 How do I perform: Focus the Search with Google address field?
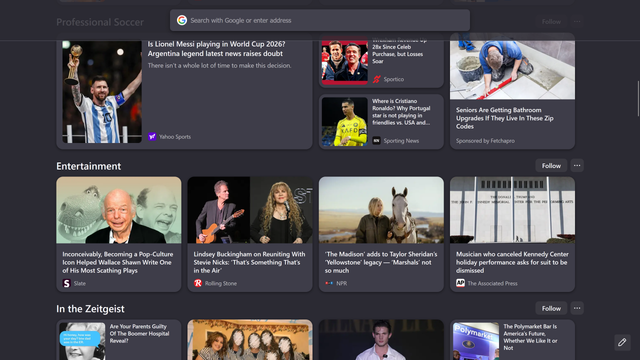[320, 20]
